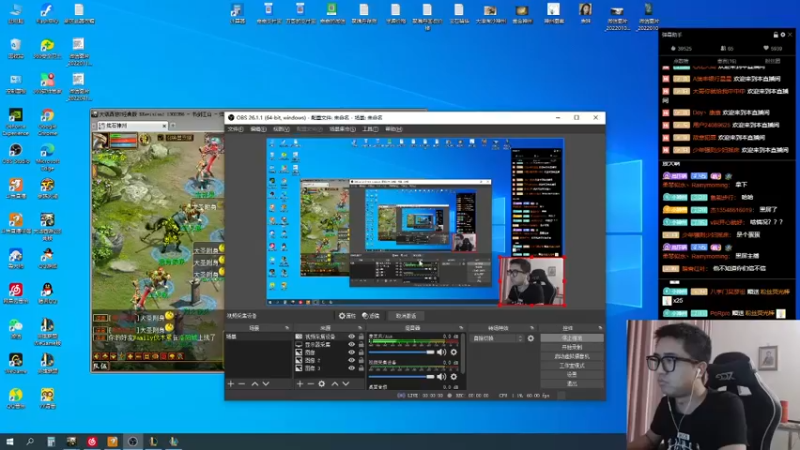This screenshot has width=800, height=450.
Task: Click OBS icon in Windows taskbar
Action: click(133, 441)
